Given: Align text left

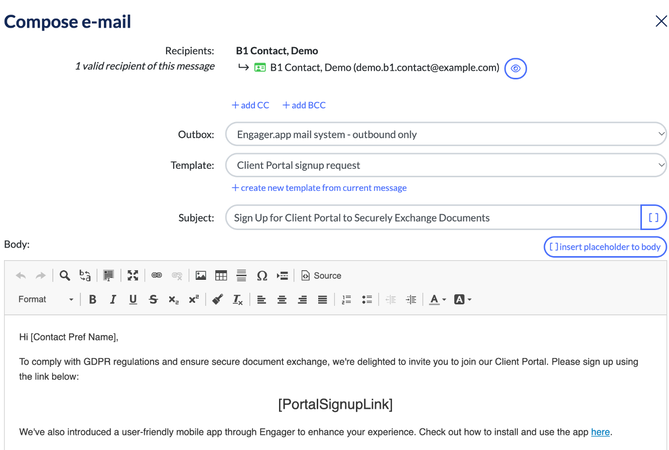Looking at the screenshot, I should point(262,299).
